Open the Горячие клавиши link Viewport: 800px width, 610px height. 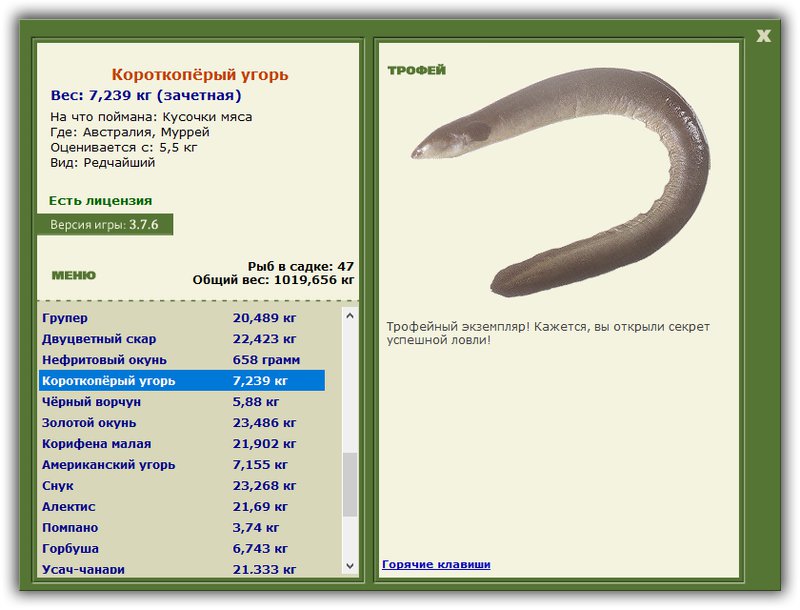point(436,564)
